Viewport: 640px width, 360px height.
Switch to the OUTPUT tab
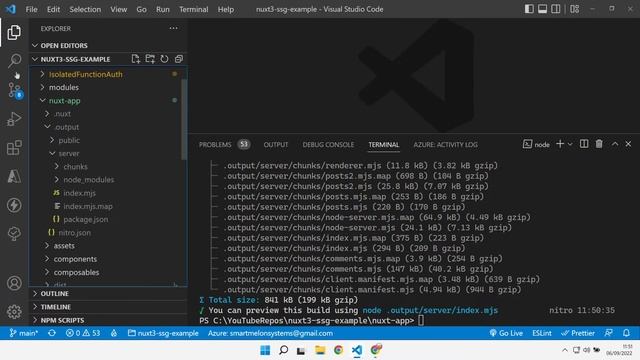(276, 144)
